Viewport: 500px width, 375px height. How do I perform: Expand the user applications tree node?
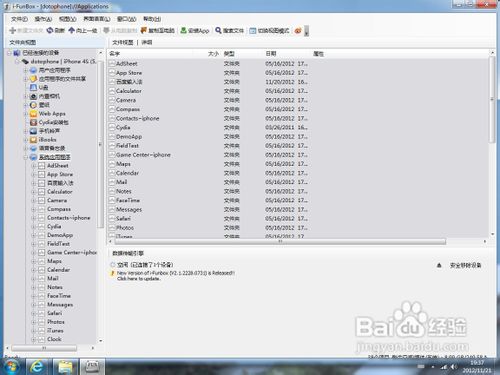[x=26, y=70]
